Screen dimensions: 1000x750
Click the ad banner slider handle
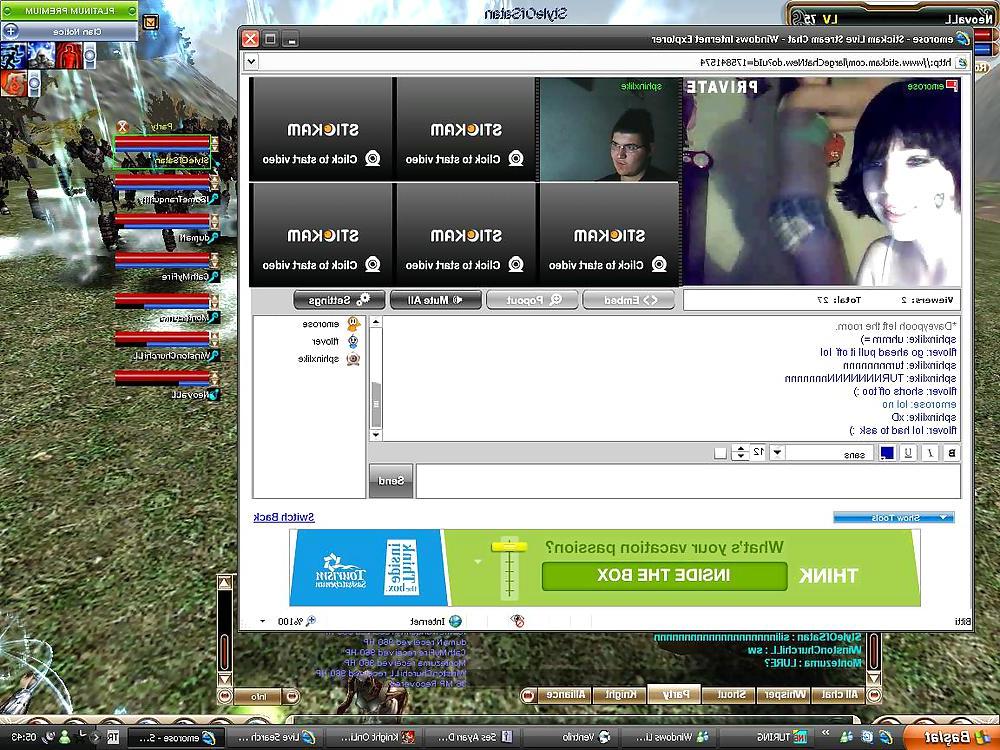[x=509, y=547]
